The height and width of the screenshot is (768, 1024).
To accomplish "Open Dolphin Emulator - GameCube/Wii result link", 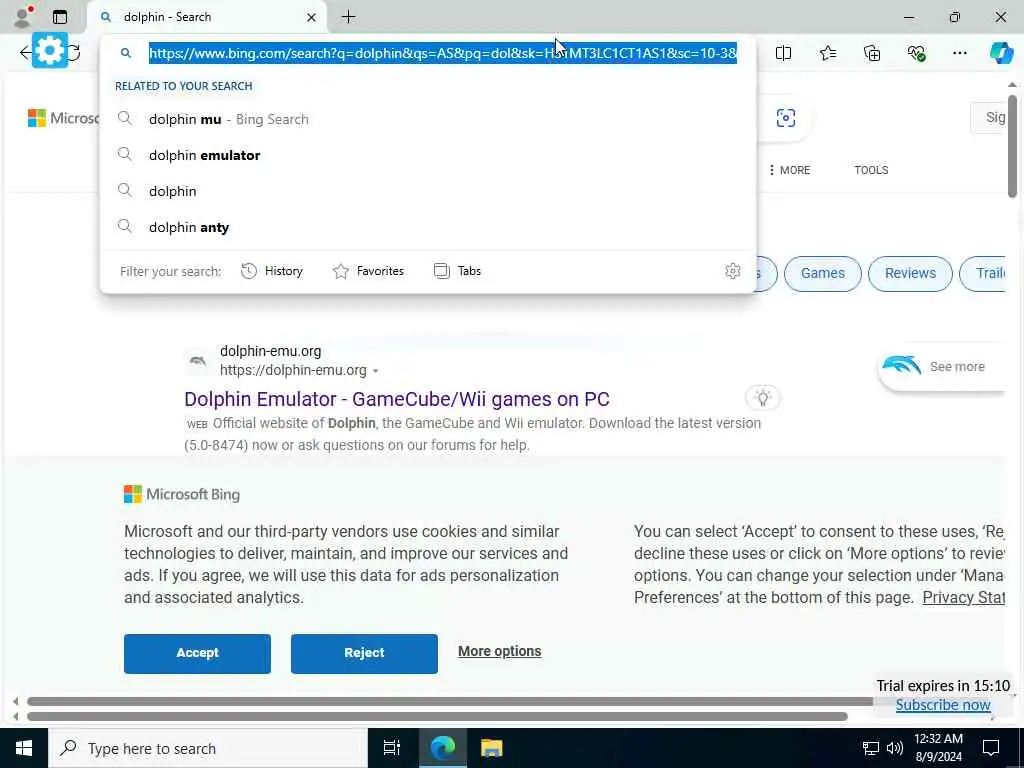I will click(x=396, y=398).
